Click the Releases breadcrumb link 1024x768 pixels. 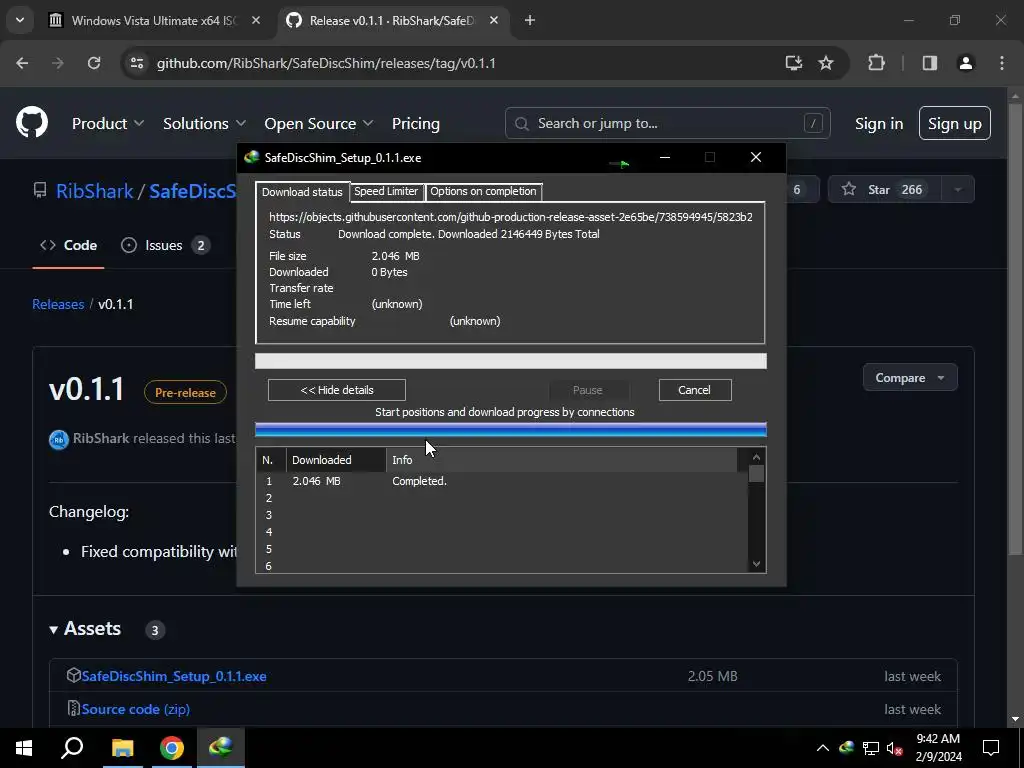[x=58, y=304]
